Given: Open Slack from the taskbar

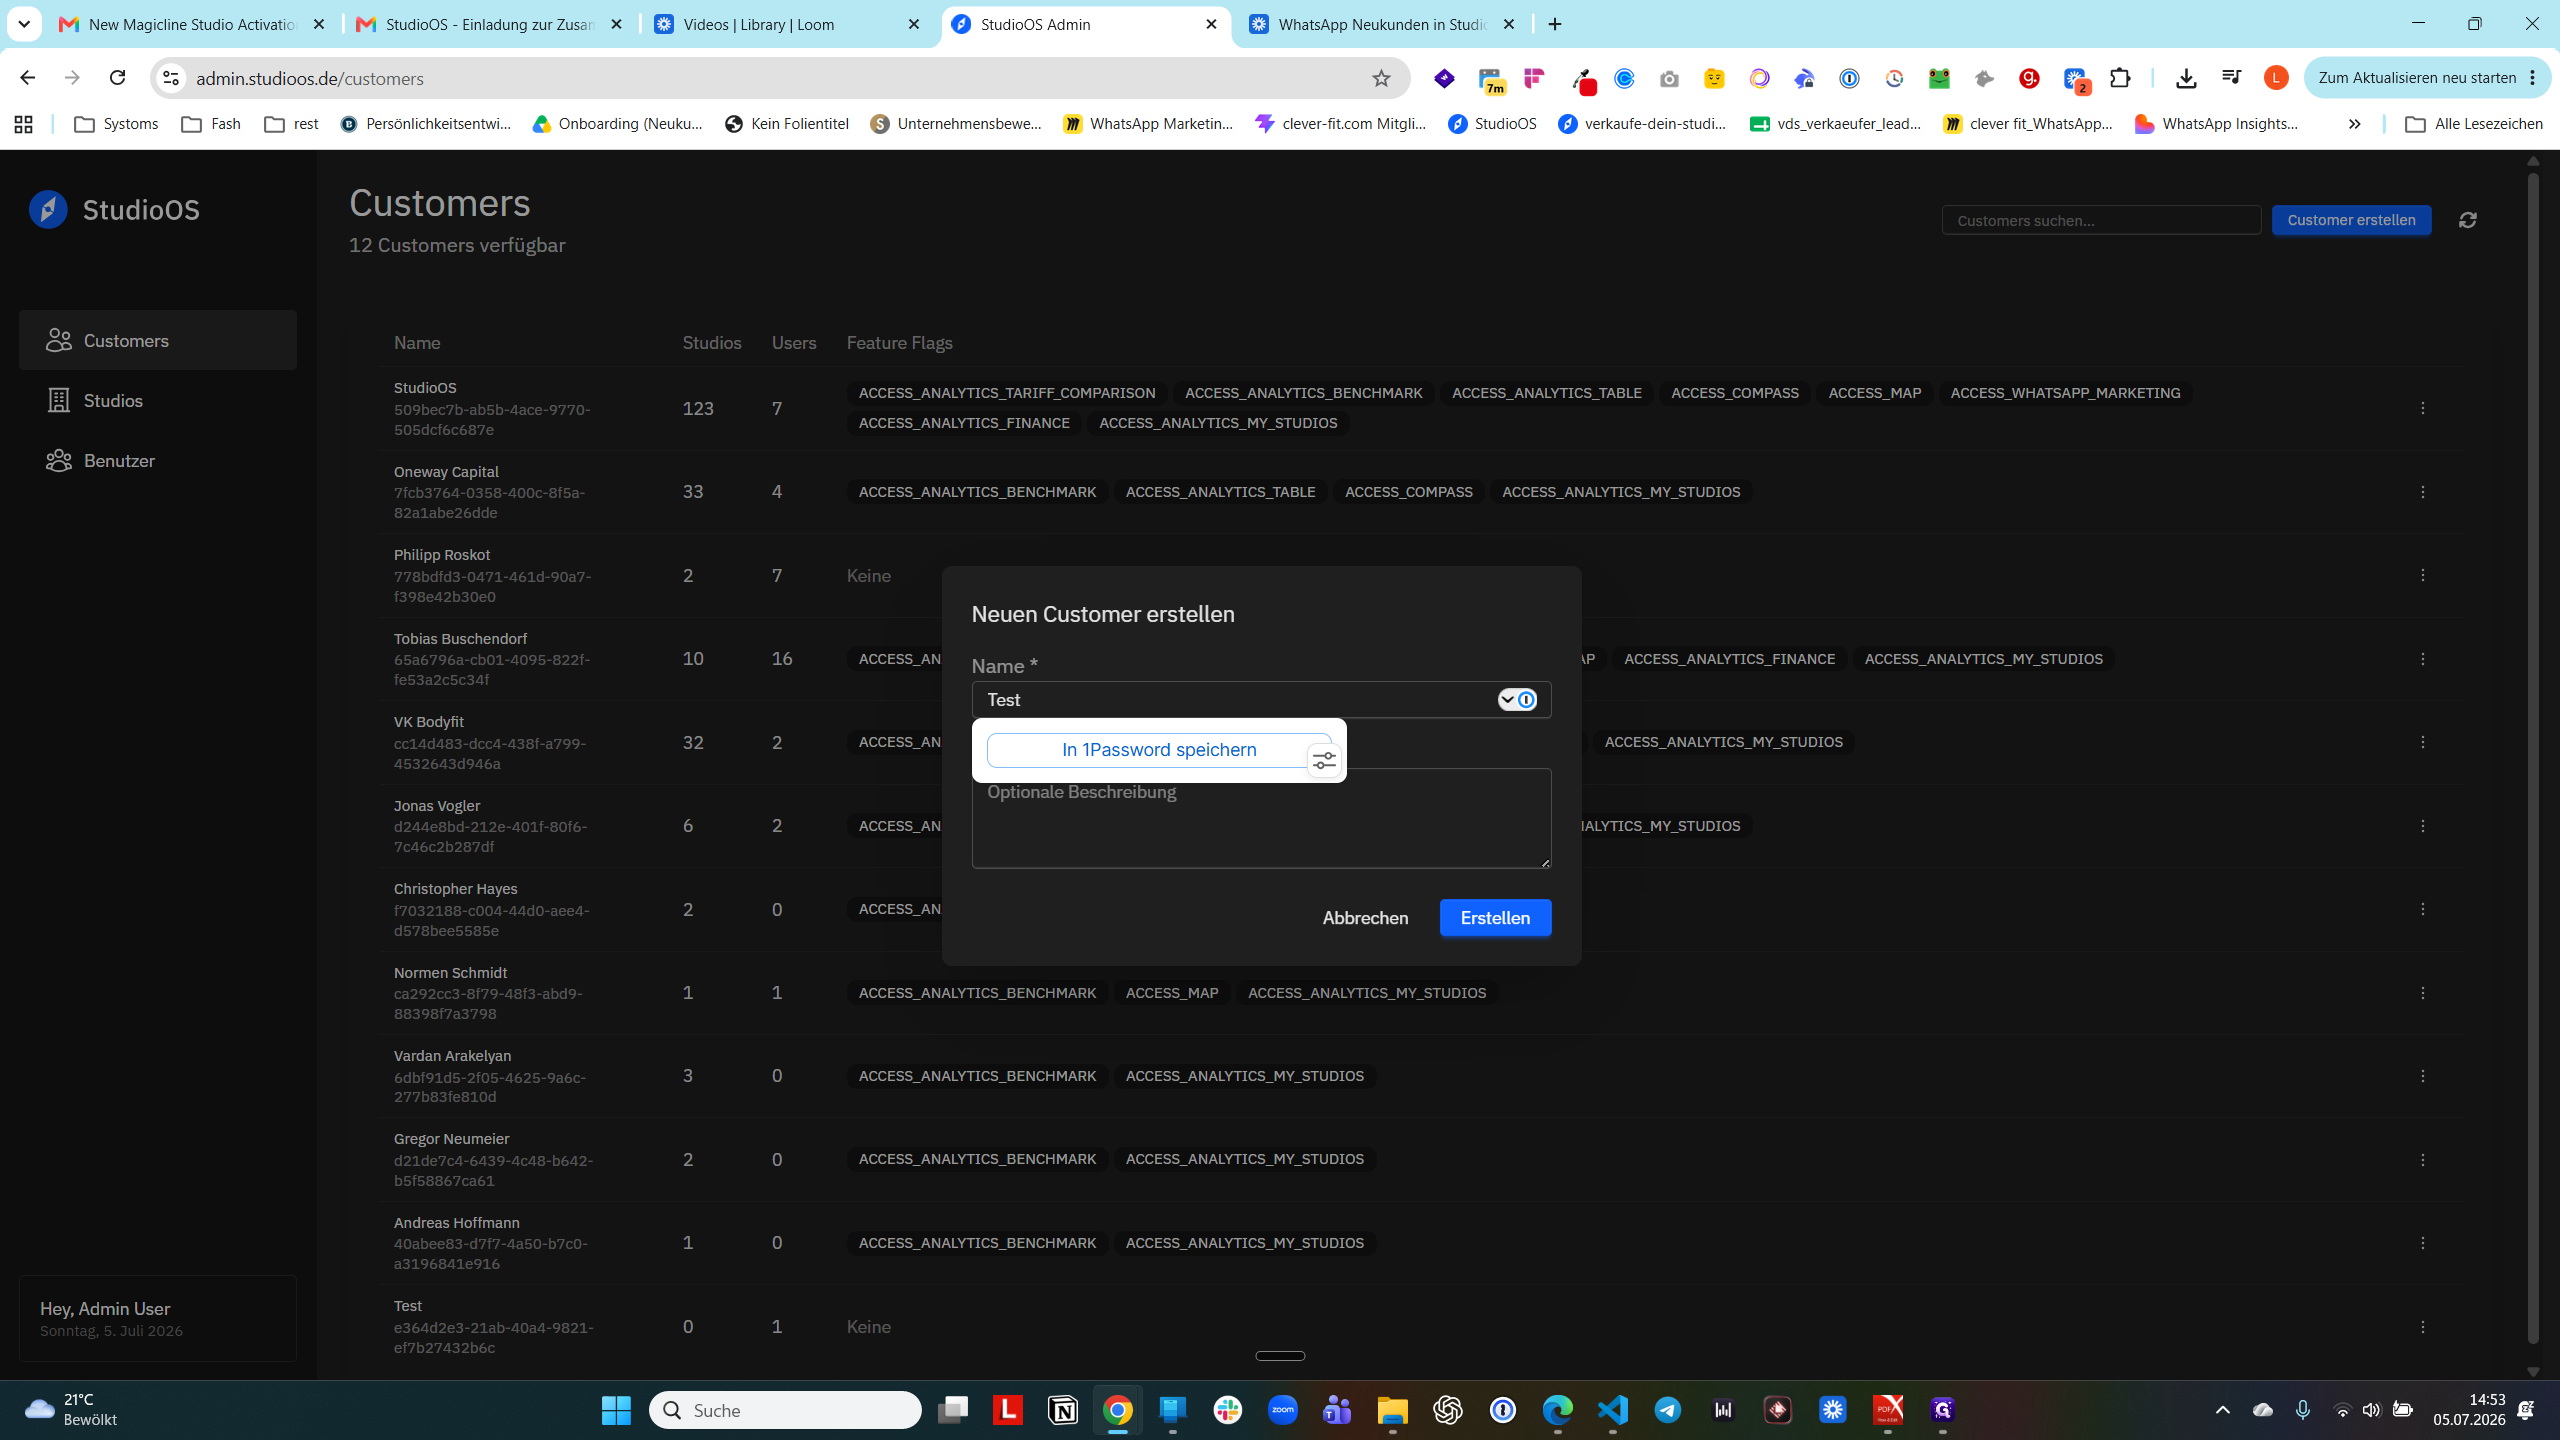Looking at the screenshot, I should tap(1228, 1410).
